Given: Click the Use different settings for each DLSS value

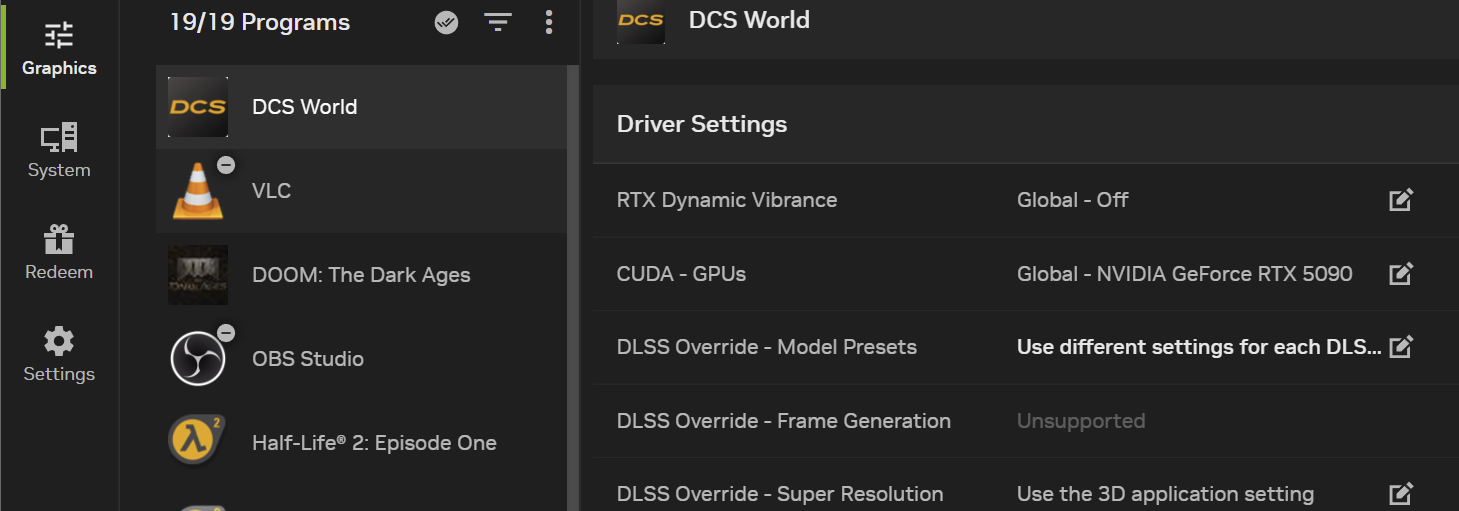Looking at the screenshot, I should pos(1199,347).
